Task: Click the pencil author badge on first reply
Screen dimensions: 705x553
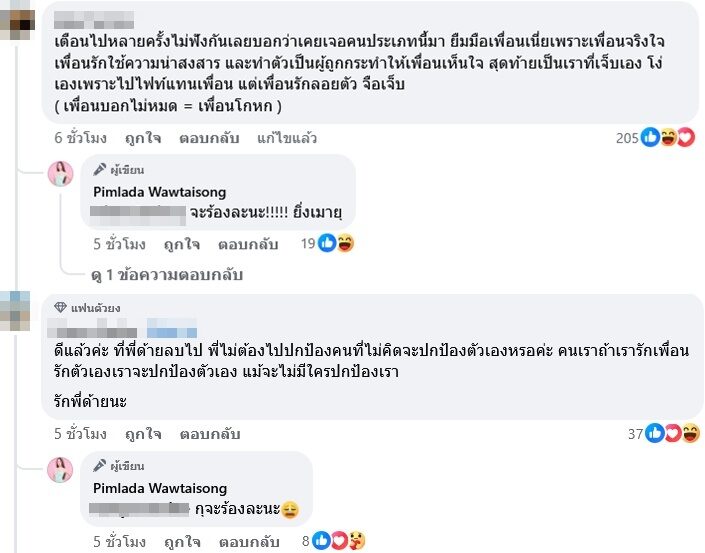Action: pos(100,169)
